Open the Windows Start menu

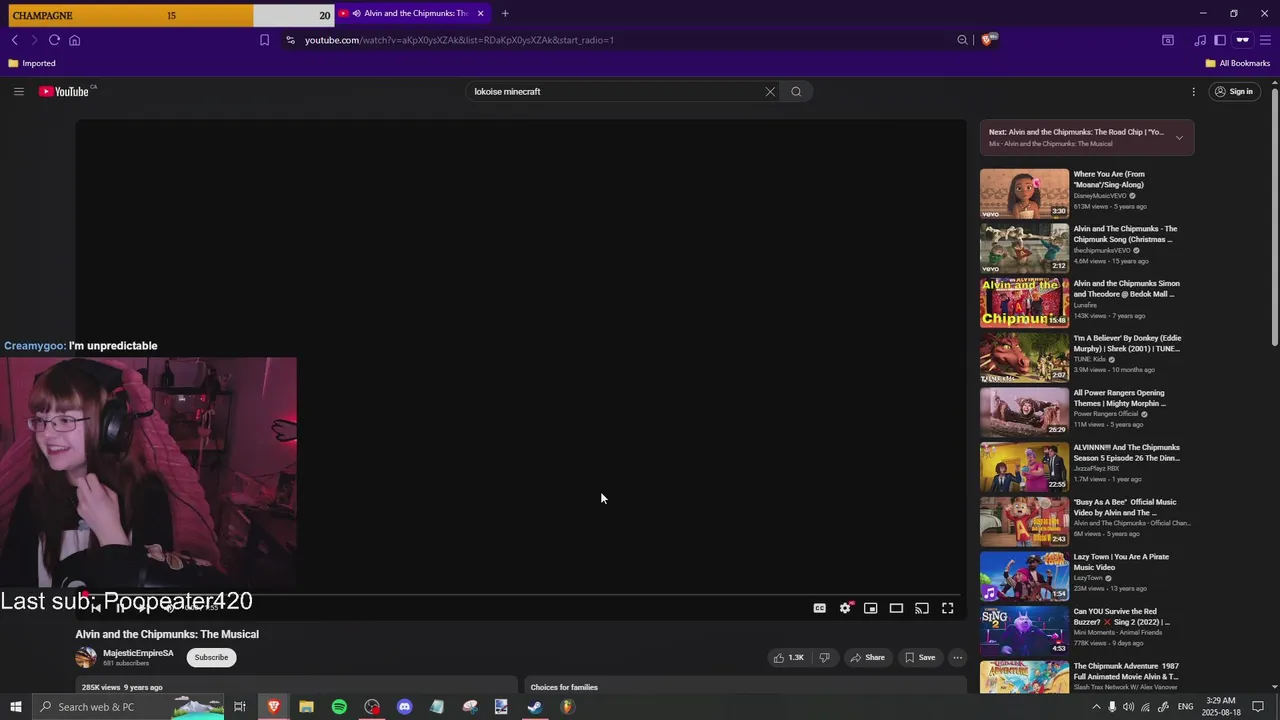pyautogui.click(x=15, y=707)
